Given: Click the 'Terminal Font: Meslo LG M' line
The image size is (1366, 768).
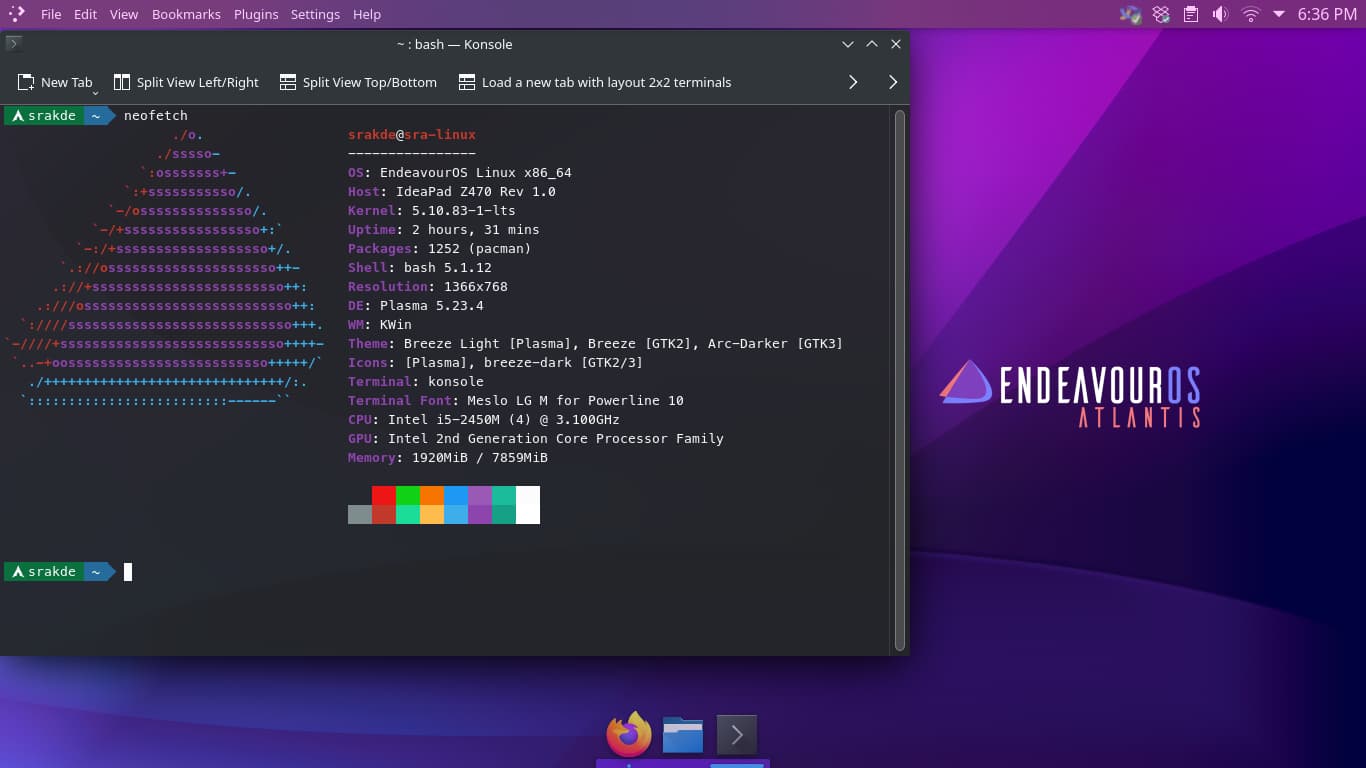Looking at the screenshot, I should (516, 400).
